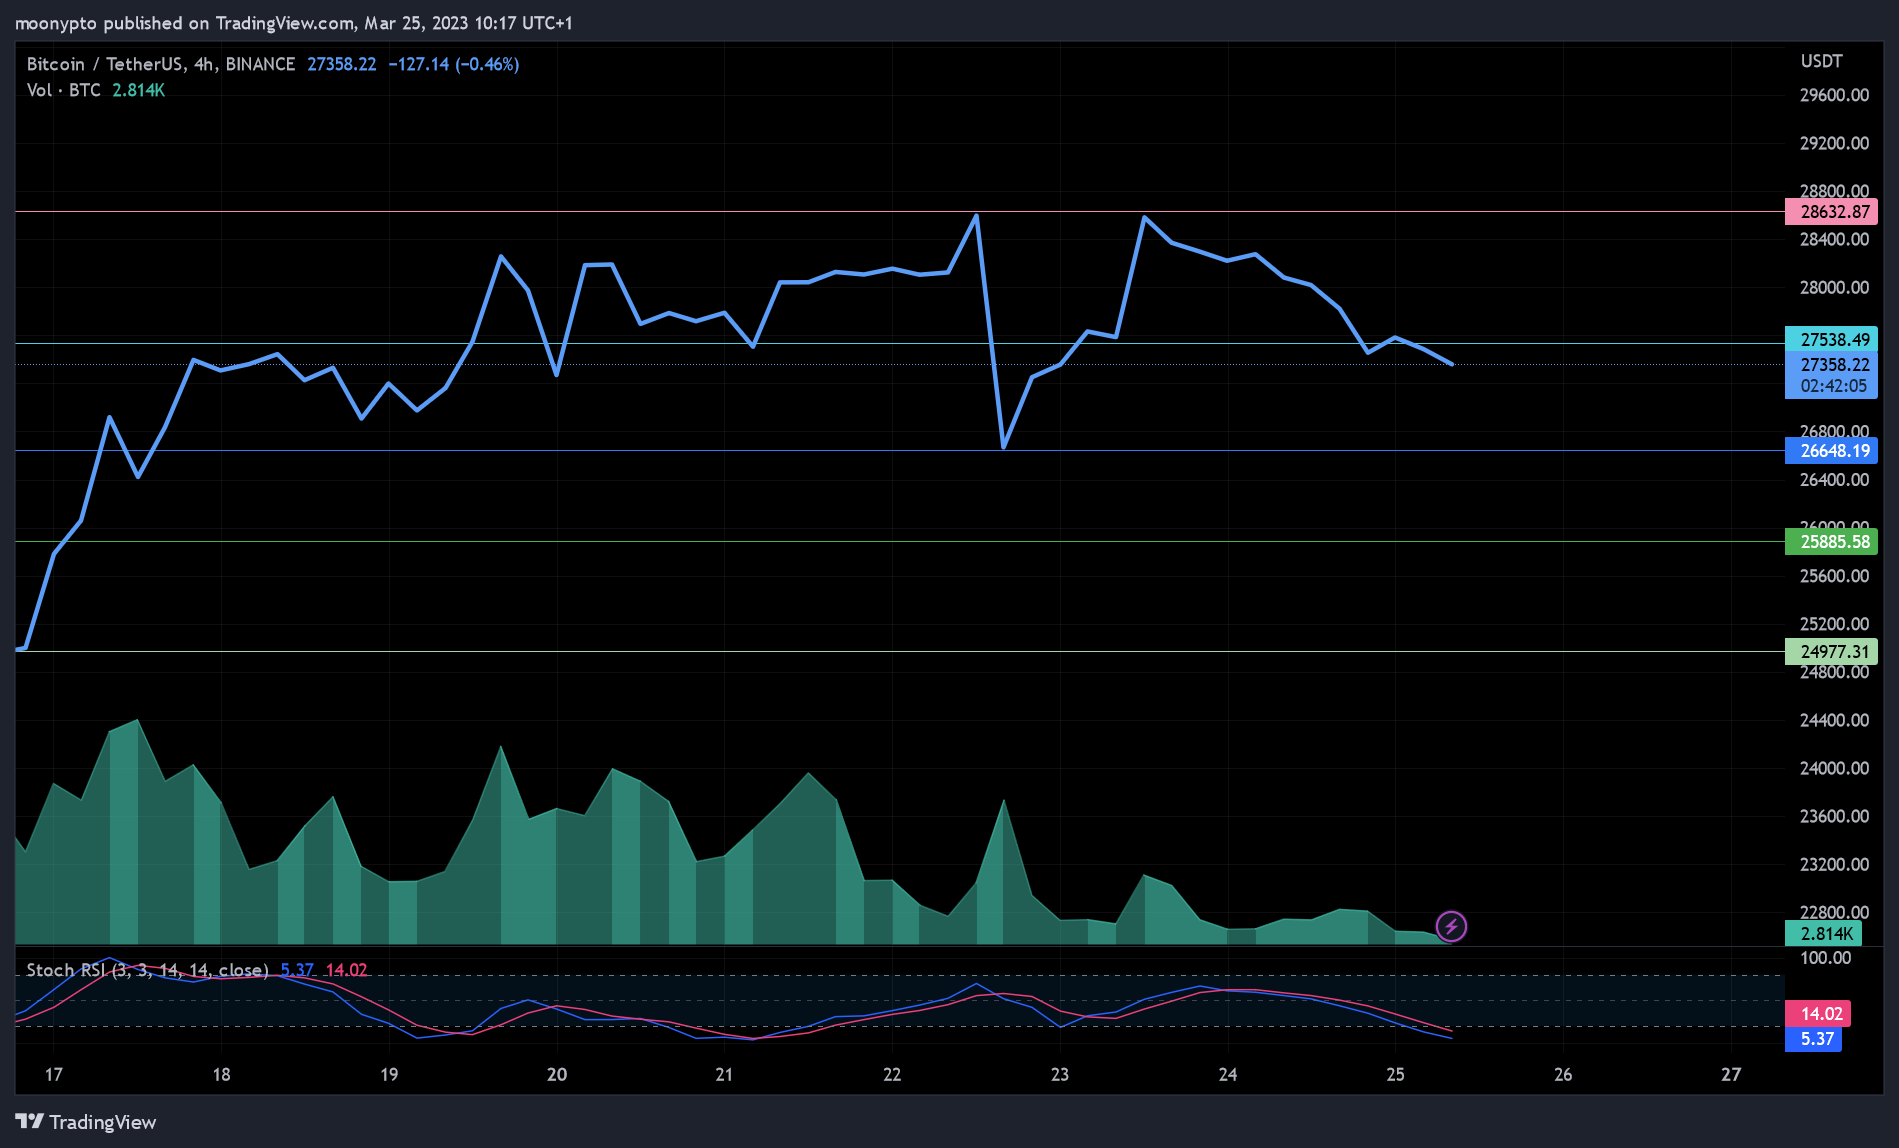Click the 28632.87 pink price label
The height and width of the screenshot is (1148, 1899).
pos(1832,212)
